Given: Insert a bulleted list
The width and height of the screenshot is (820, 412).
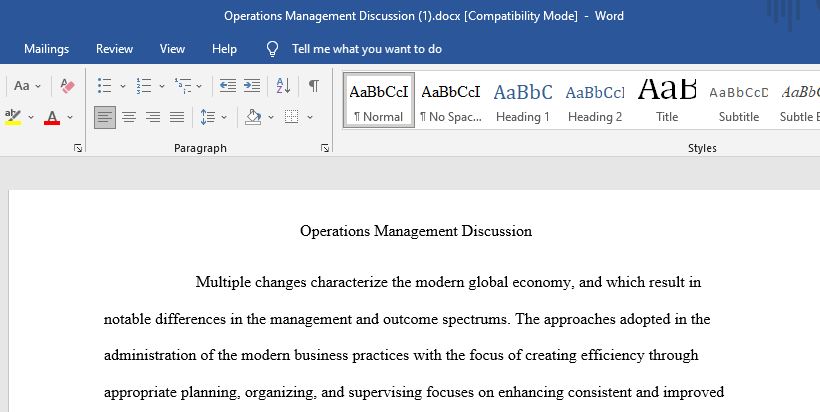Looking at the screenshot, I should pos(105,85).
